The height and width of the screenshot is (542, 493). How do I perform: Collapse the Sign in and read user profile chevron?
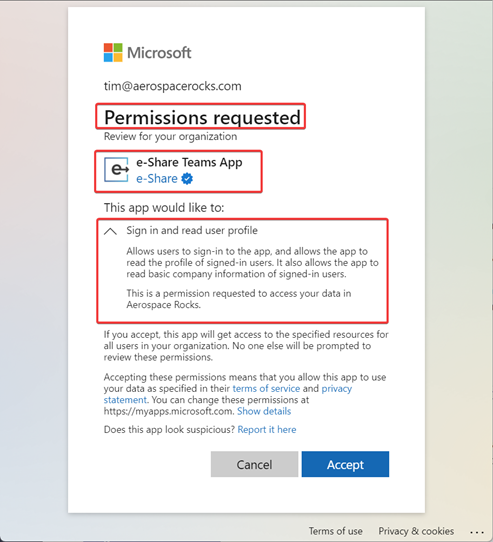click(x=110, y=231)
